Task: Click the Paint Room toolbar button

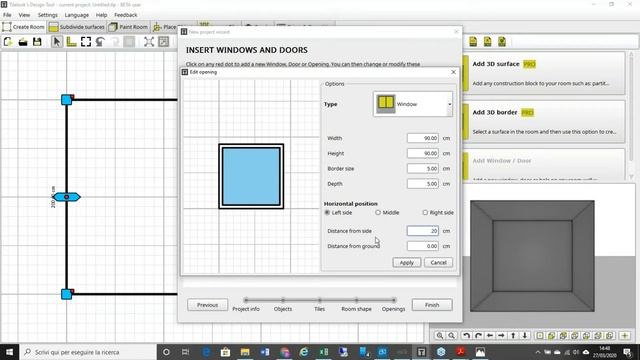Action: click(x=129, y=27)
